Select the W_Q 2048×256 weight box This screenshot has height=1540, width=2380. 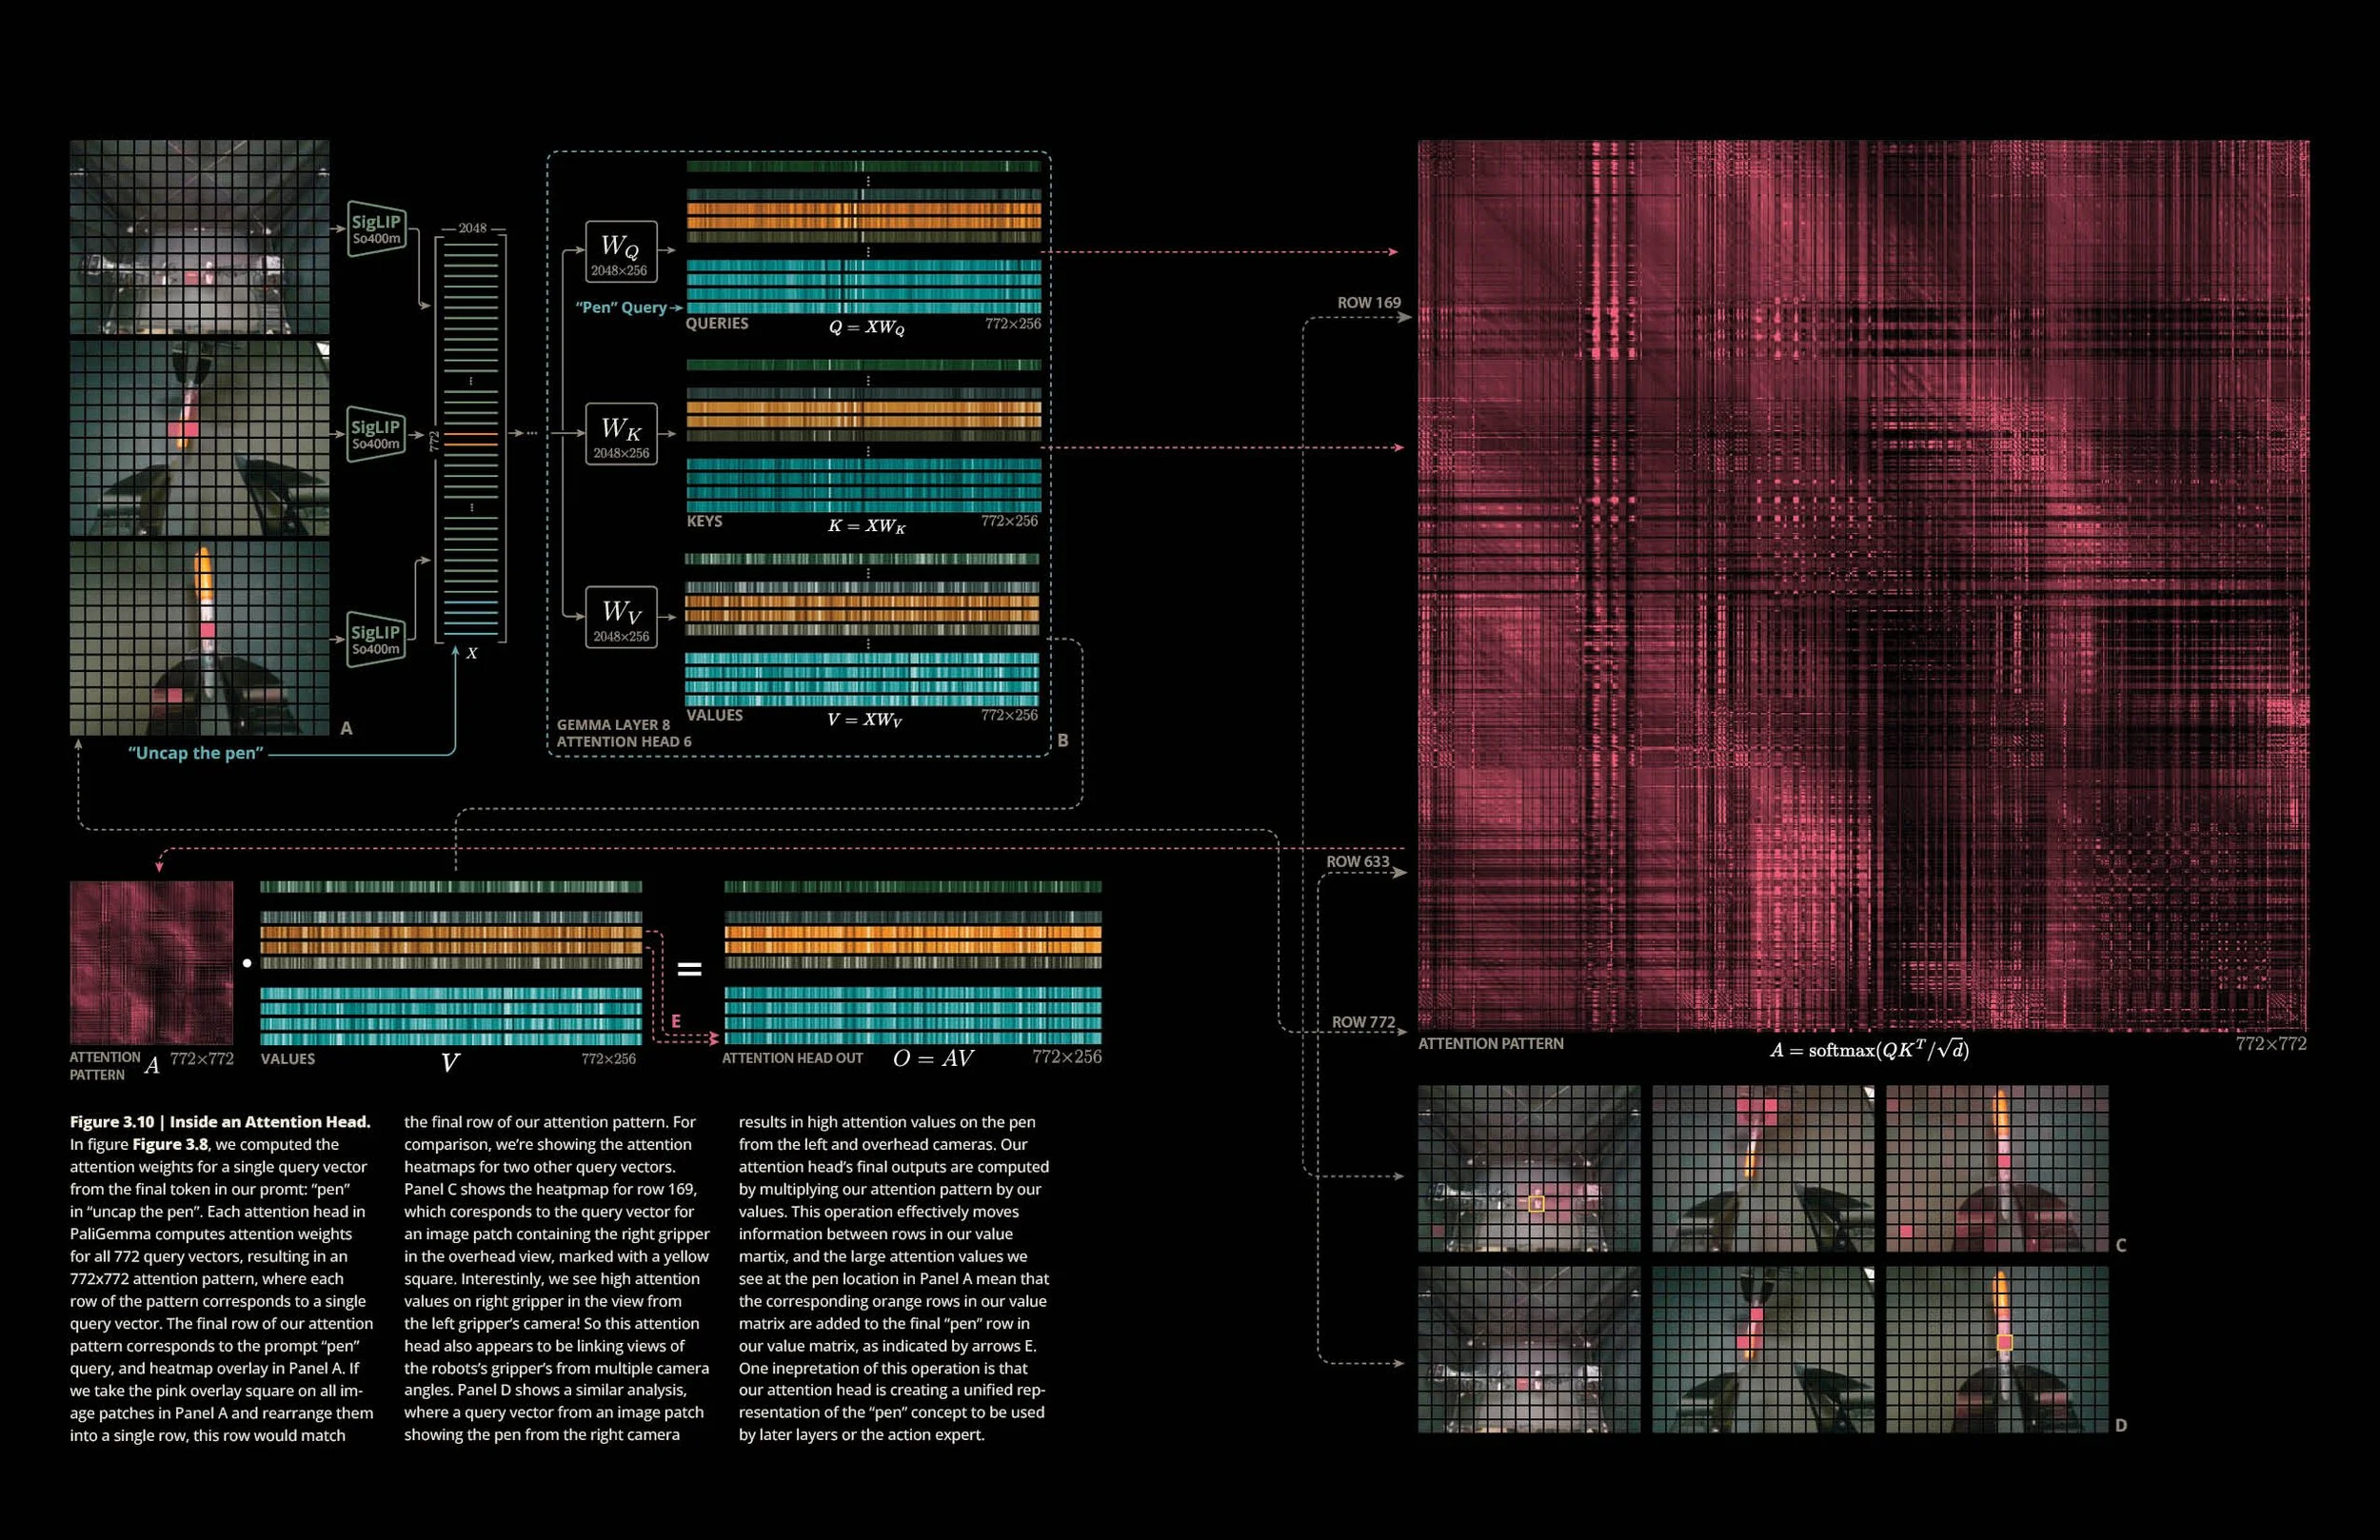pyautogui.click(x=621, y=251)
